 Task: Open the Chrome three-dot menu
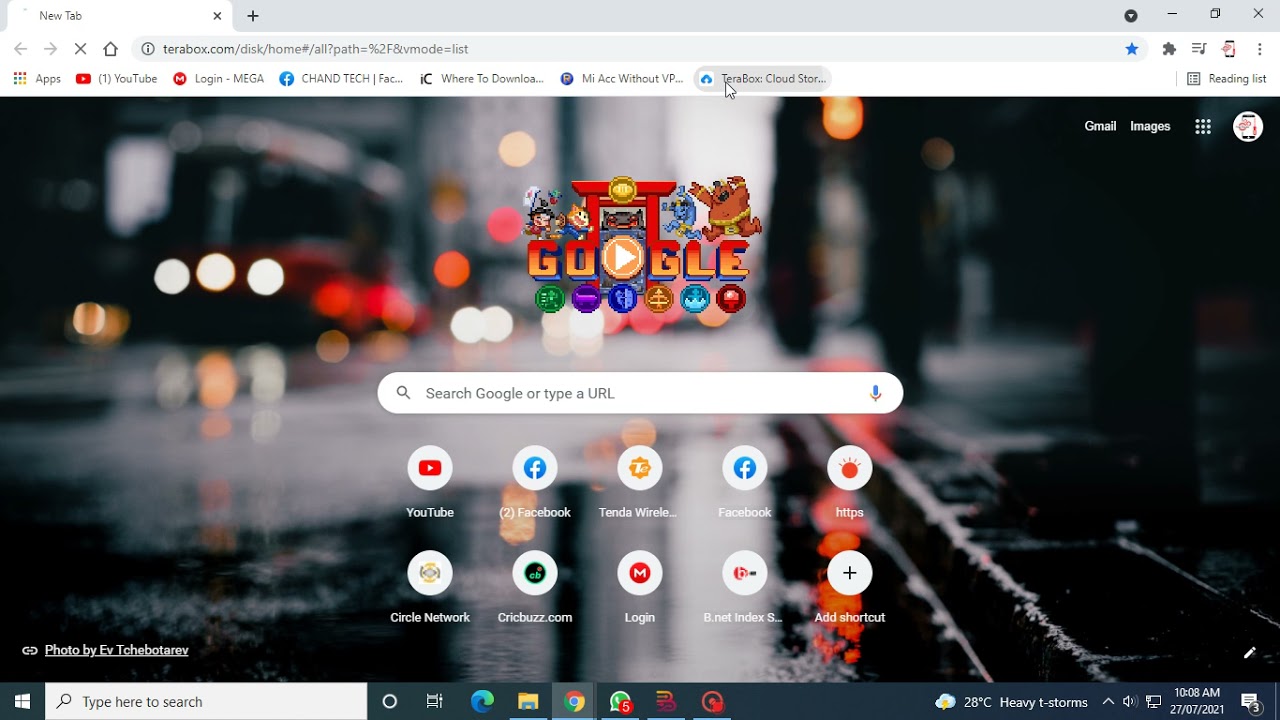tap(1260, 49)
